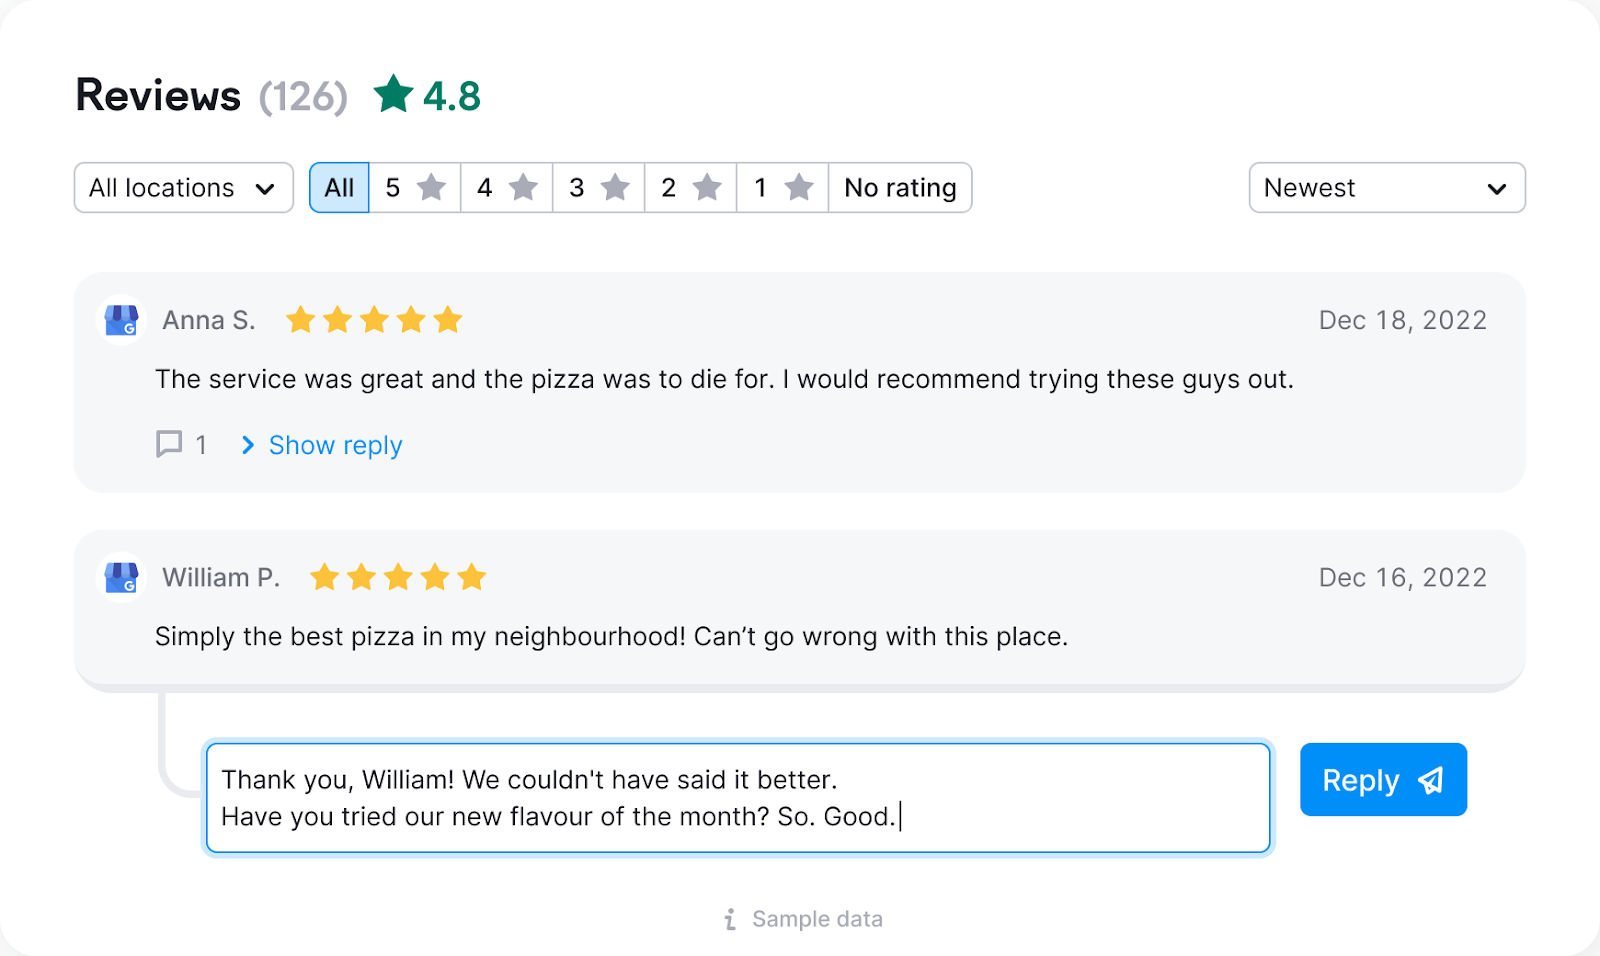Click the send icon inside the Reply button
This screenshot has height=956, width=1600.
tap(1430, 780)
